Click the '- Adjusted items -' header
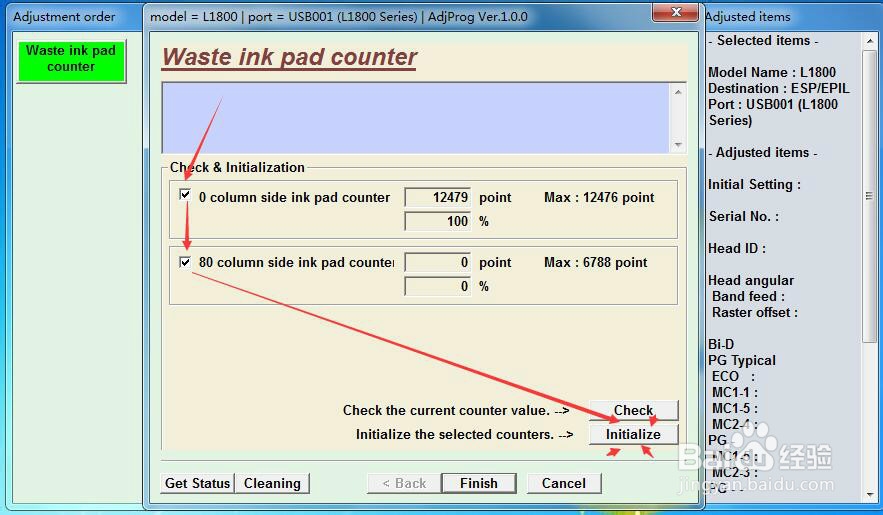This screenshot has width=883, height=515. tap(762, 153)
